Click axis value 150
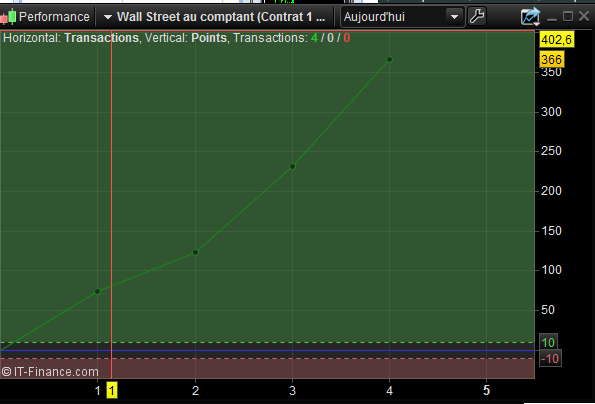Image resolution: width=595 pixels, height=404 pixels. pyautogui.click(x=551, y=231)
